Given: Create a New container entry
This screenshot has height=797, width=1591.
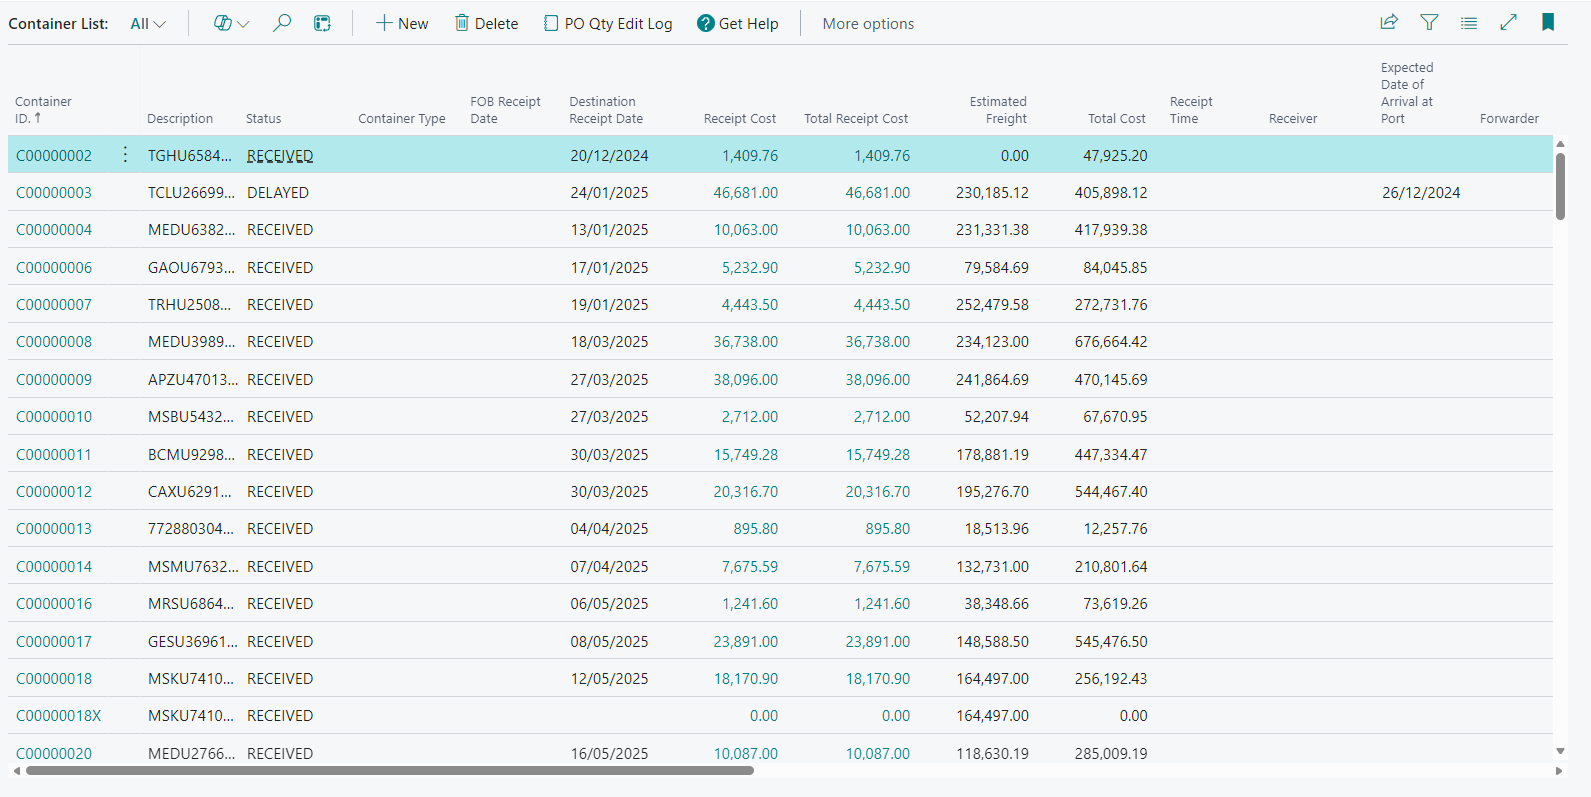Looking at the screenshot, I should [402, 23].
